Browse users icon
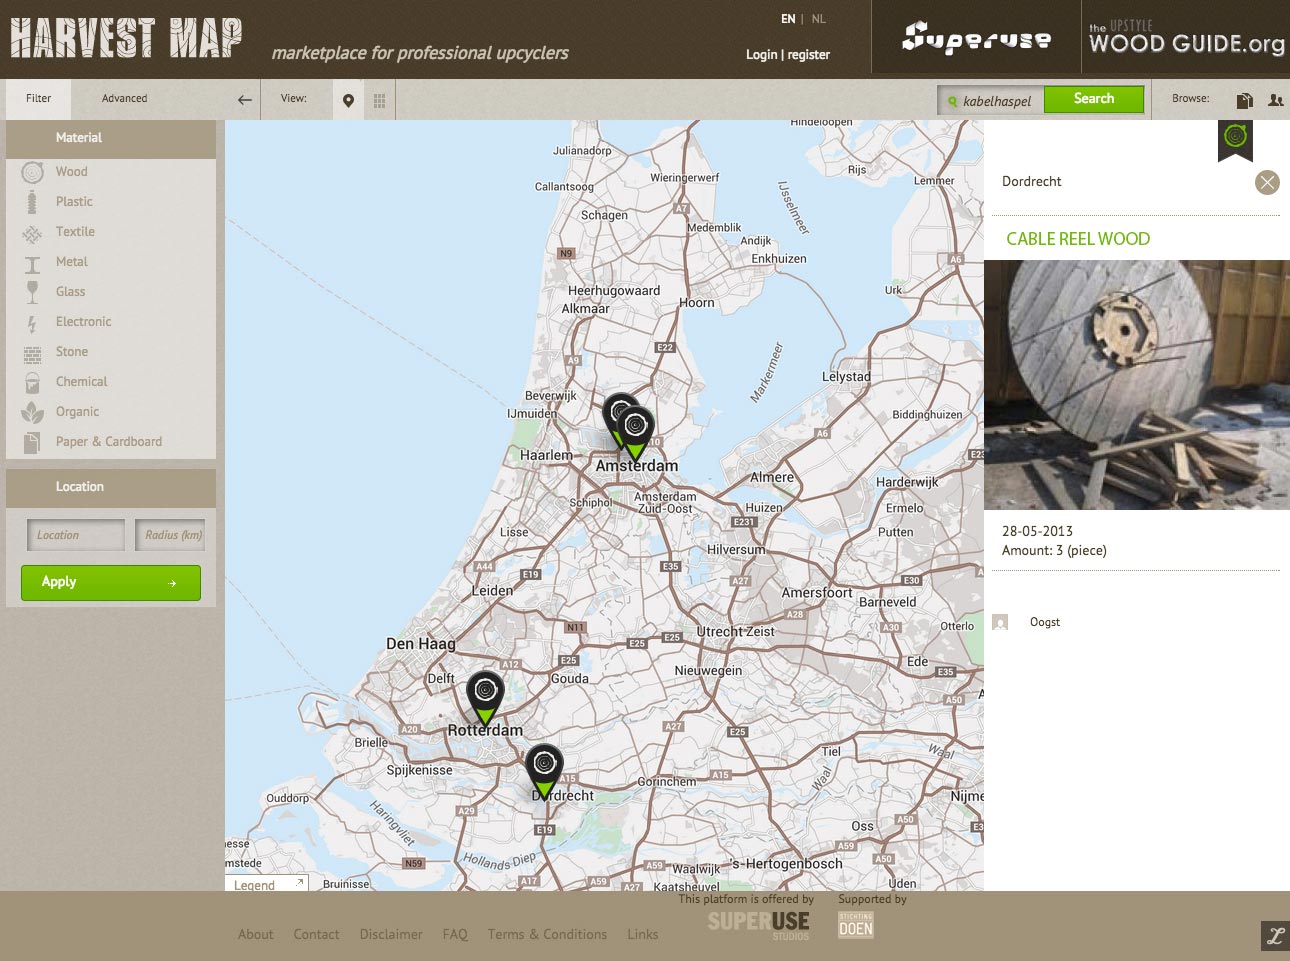 click(1275, 100)
